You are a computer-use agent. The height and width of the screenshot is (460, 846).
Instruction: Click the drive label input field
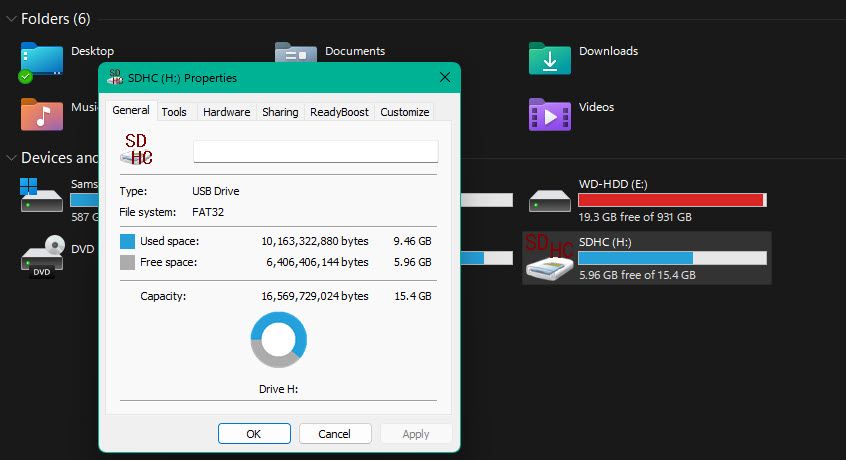coord(316,152)
